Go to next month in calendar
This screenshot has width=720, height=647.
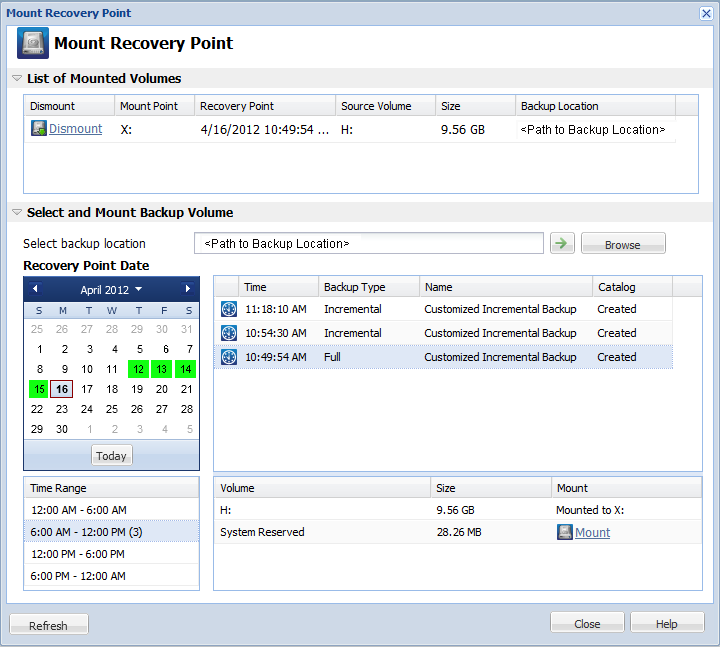pos(187,289)
